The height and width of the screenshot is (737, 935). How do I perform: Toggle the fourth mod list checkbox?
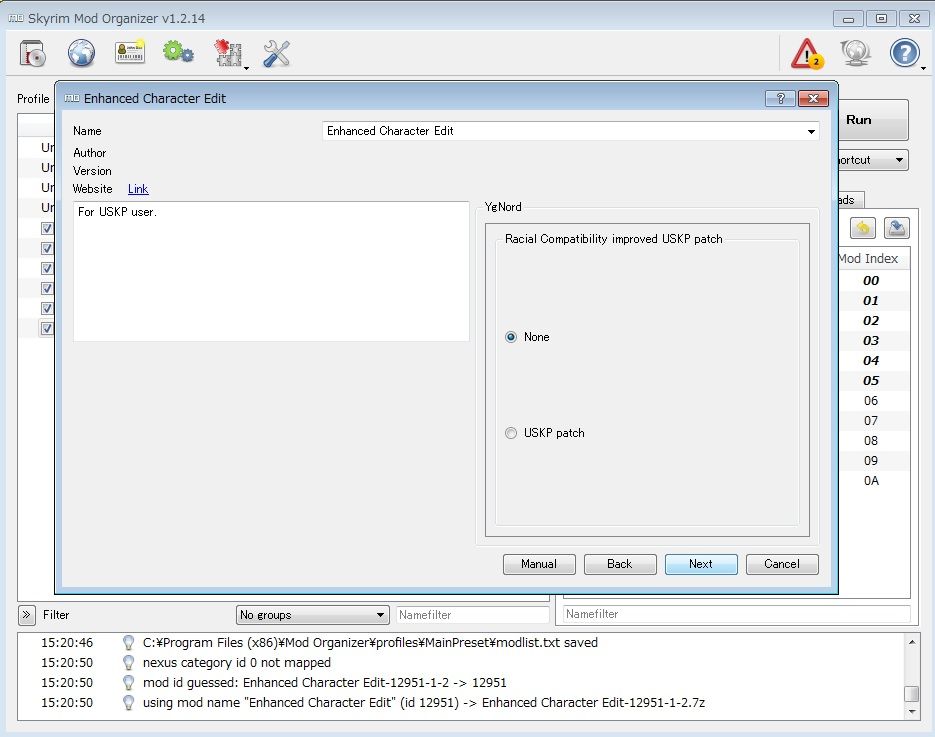(x=47, y=288)
